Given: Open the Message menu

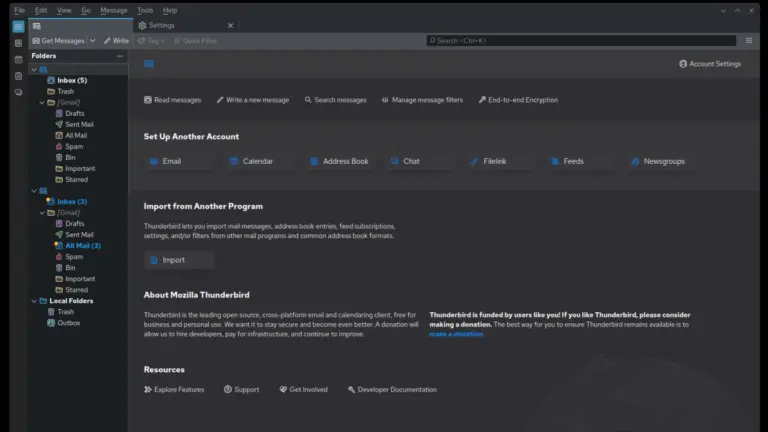Looking at the screenshot, I should click(114, 10).
